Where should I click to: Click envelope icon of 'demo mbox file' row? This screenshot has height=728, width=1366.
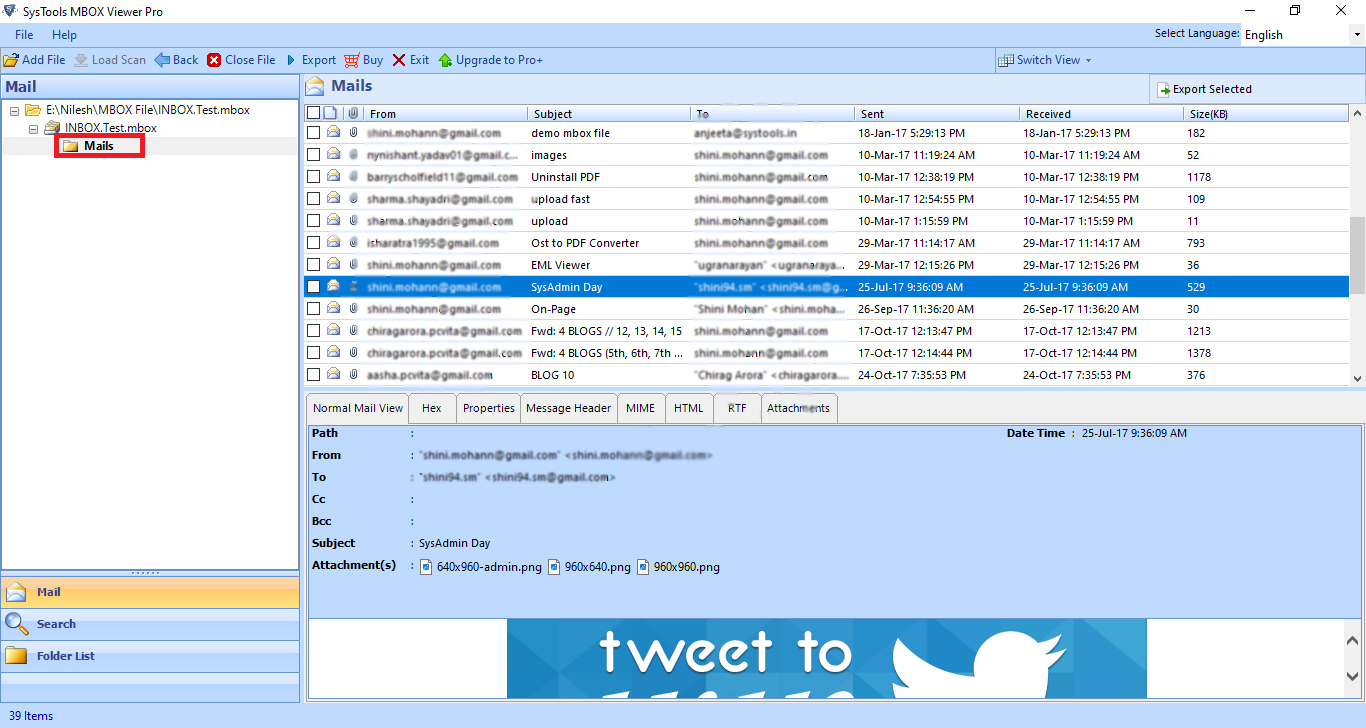(x=333, y=132)
